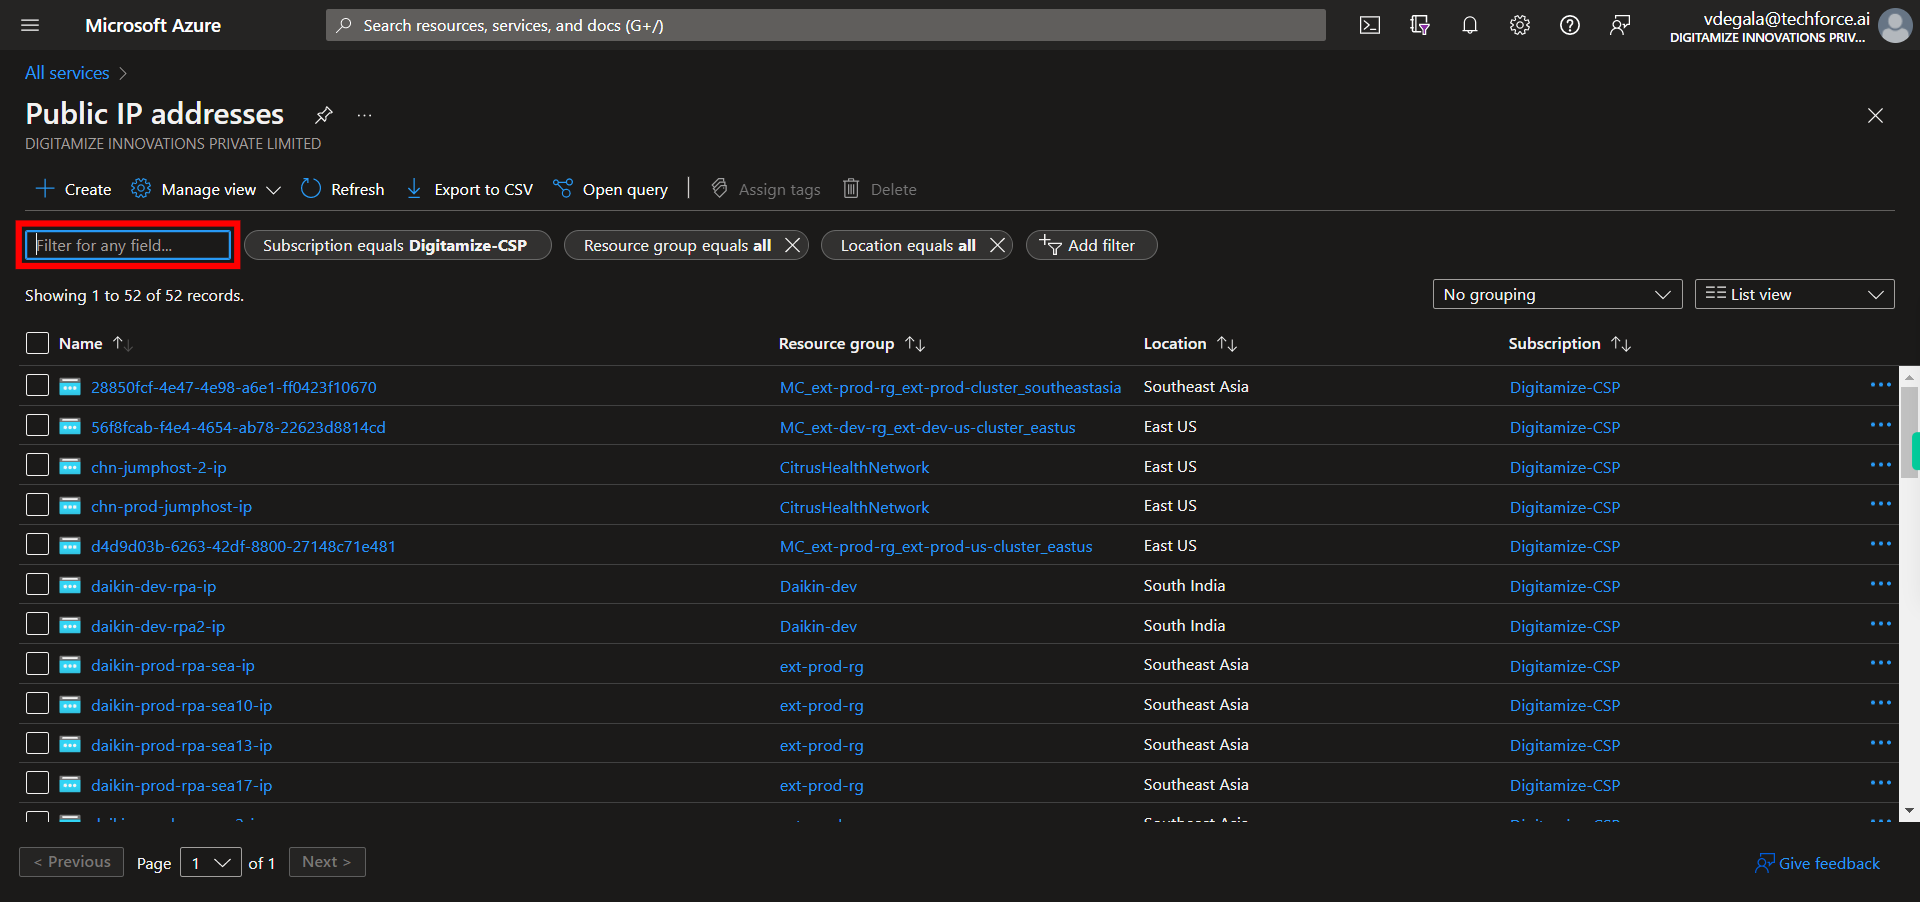The width and height of the screenshot is (1920, 902).
Task: Click the Next page button
Action: 327,862
